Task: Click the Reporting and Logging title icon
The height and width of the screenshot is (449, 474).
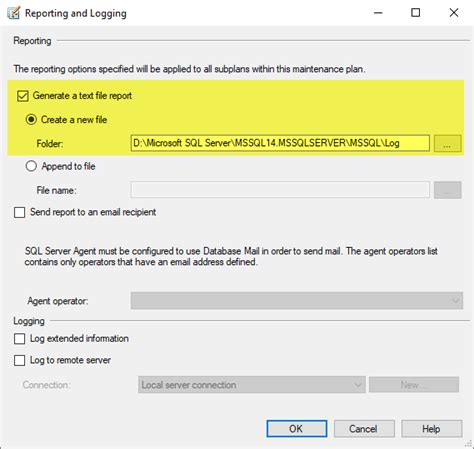Action: (x=13, y=13)
